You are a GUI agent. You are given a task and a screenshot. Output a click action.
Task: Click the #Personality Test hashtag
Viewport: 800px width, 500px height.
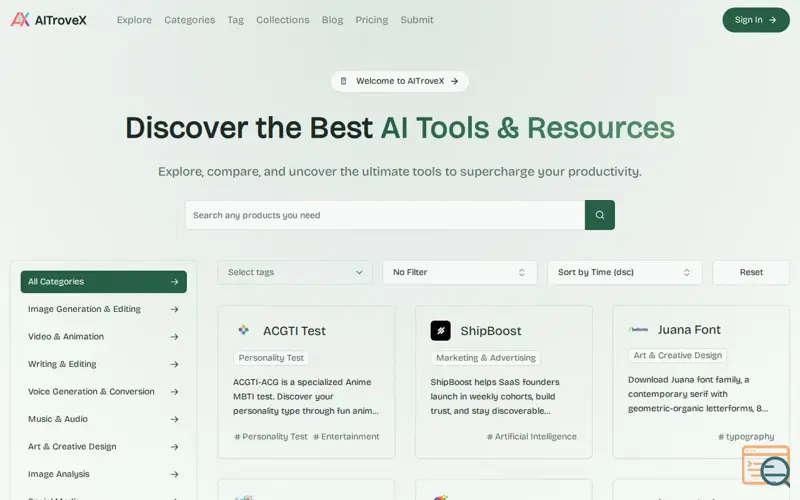271,437
